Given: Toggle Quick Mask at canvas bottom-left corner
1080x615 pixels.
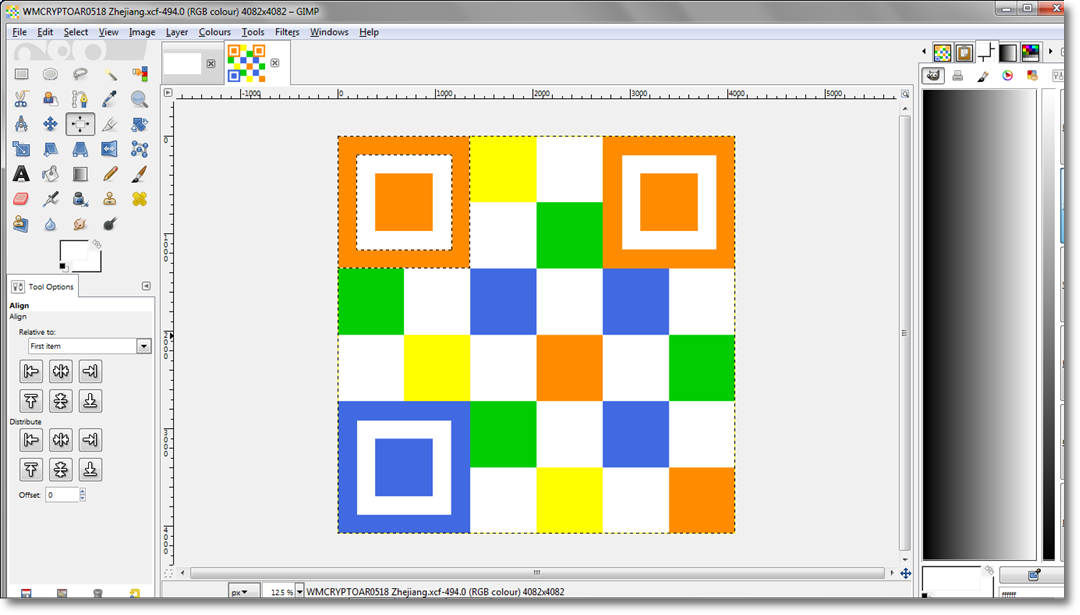Looking at the screenshot, I should click(x=169, y=573).
